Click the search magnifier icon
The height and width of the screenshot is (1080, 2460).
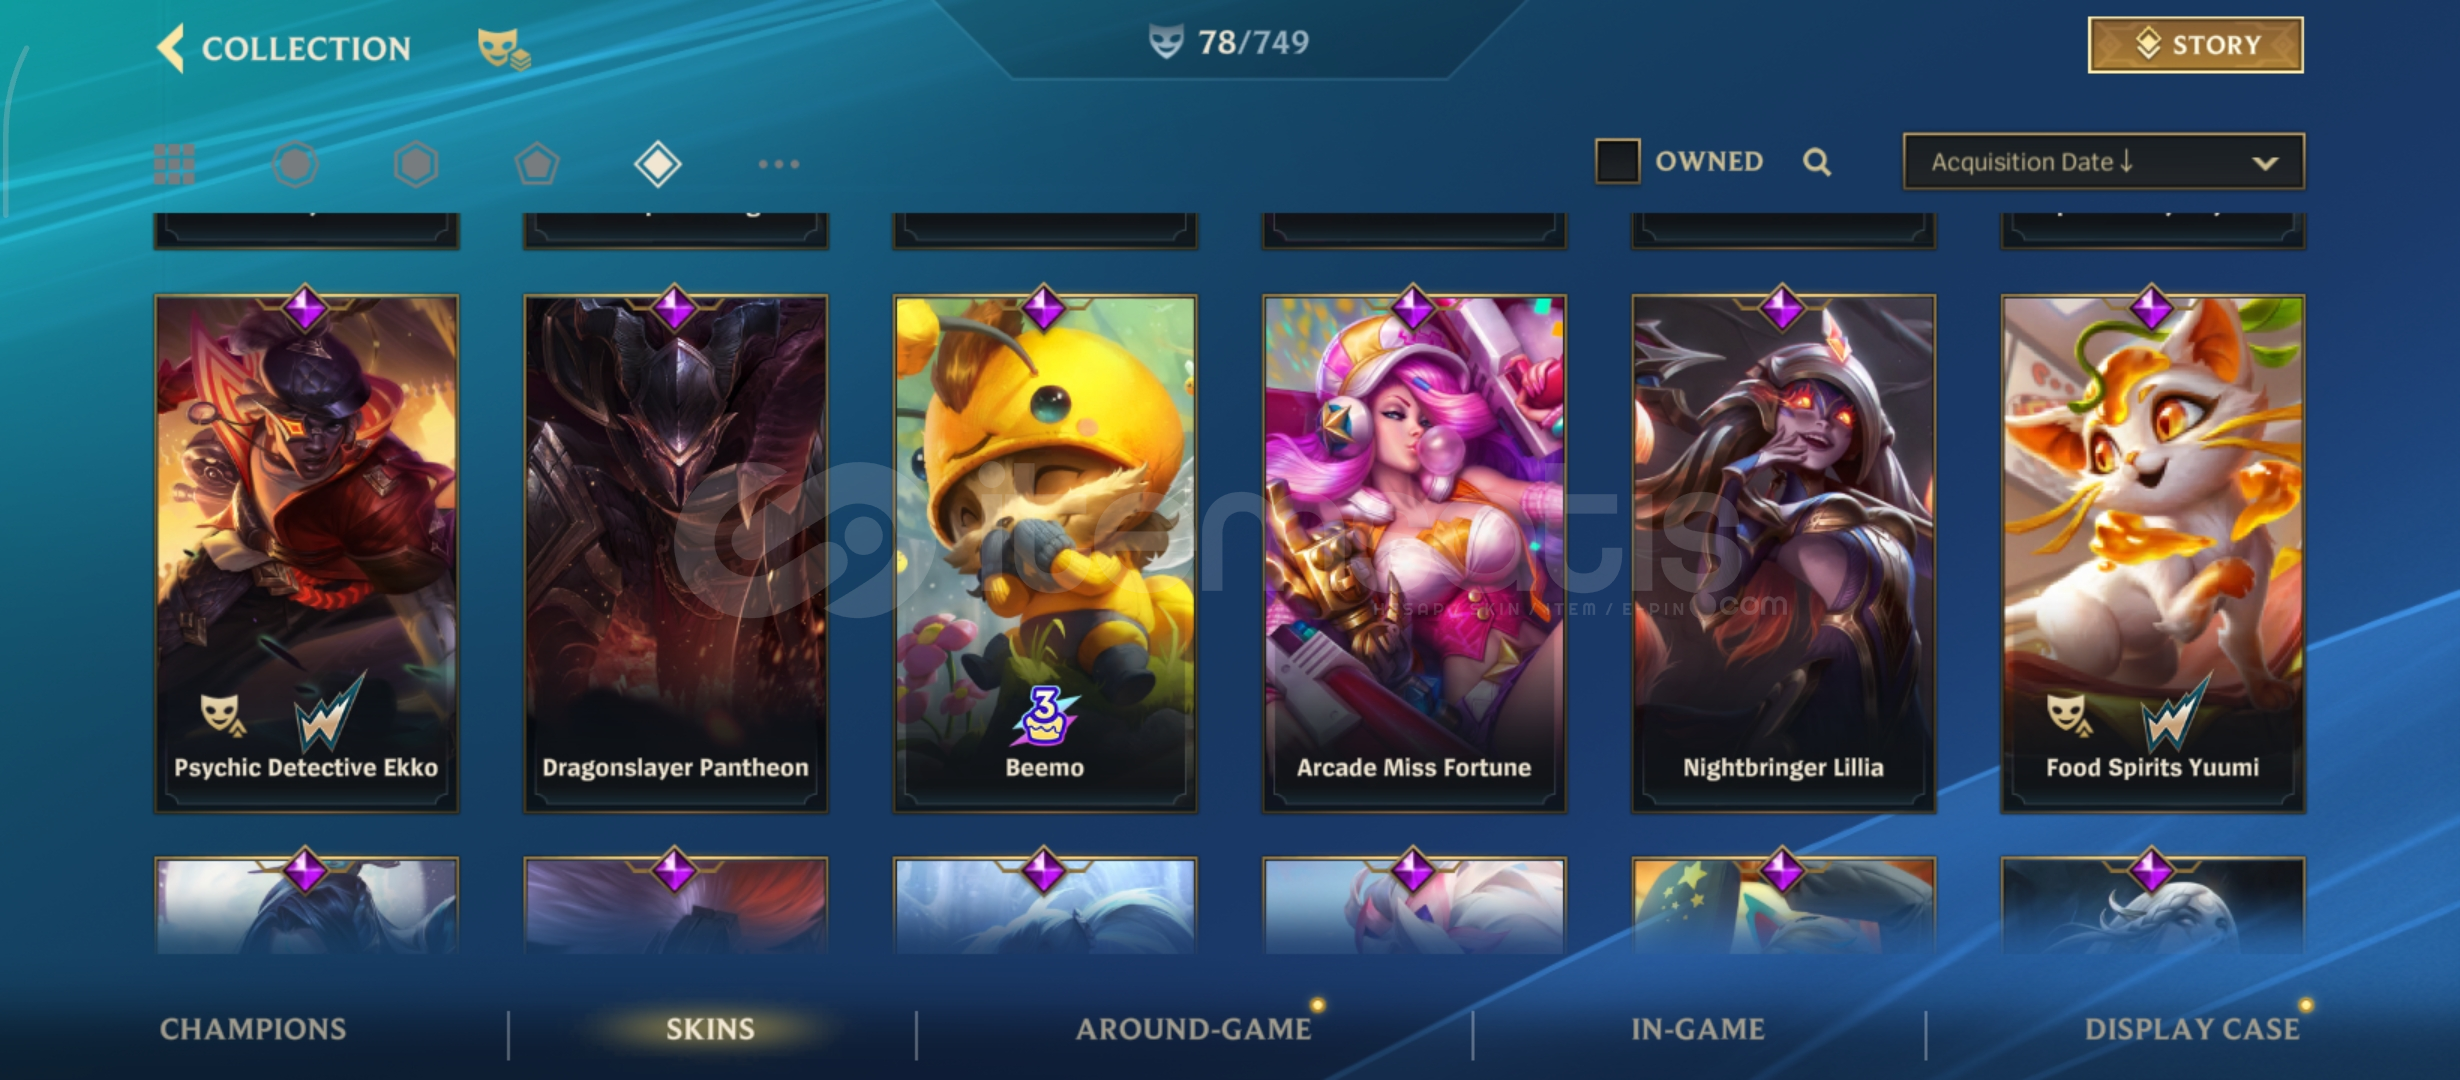1817,162
